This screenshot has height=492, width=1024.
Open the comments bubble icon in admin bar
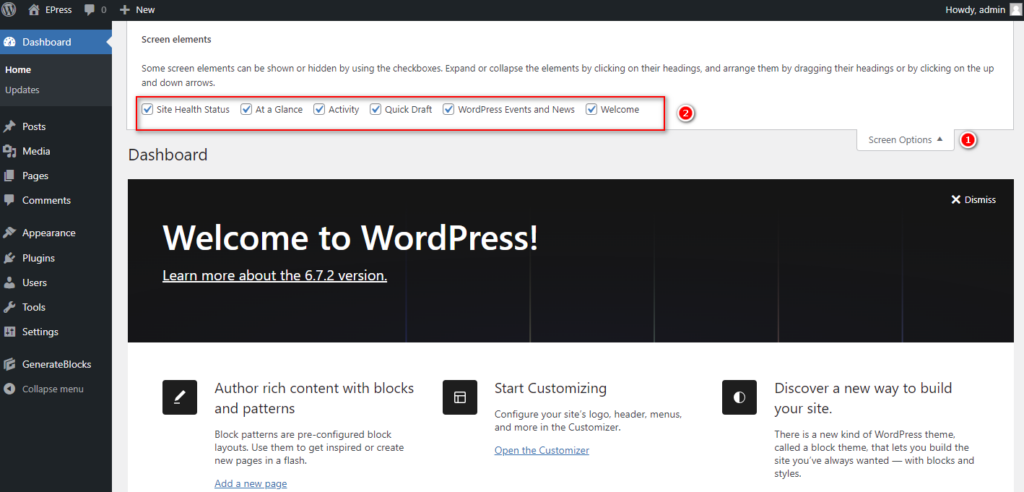89,10
